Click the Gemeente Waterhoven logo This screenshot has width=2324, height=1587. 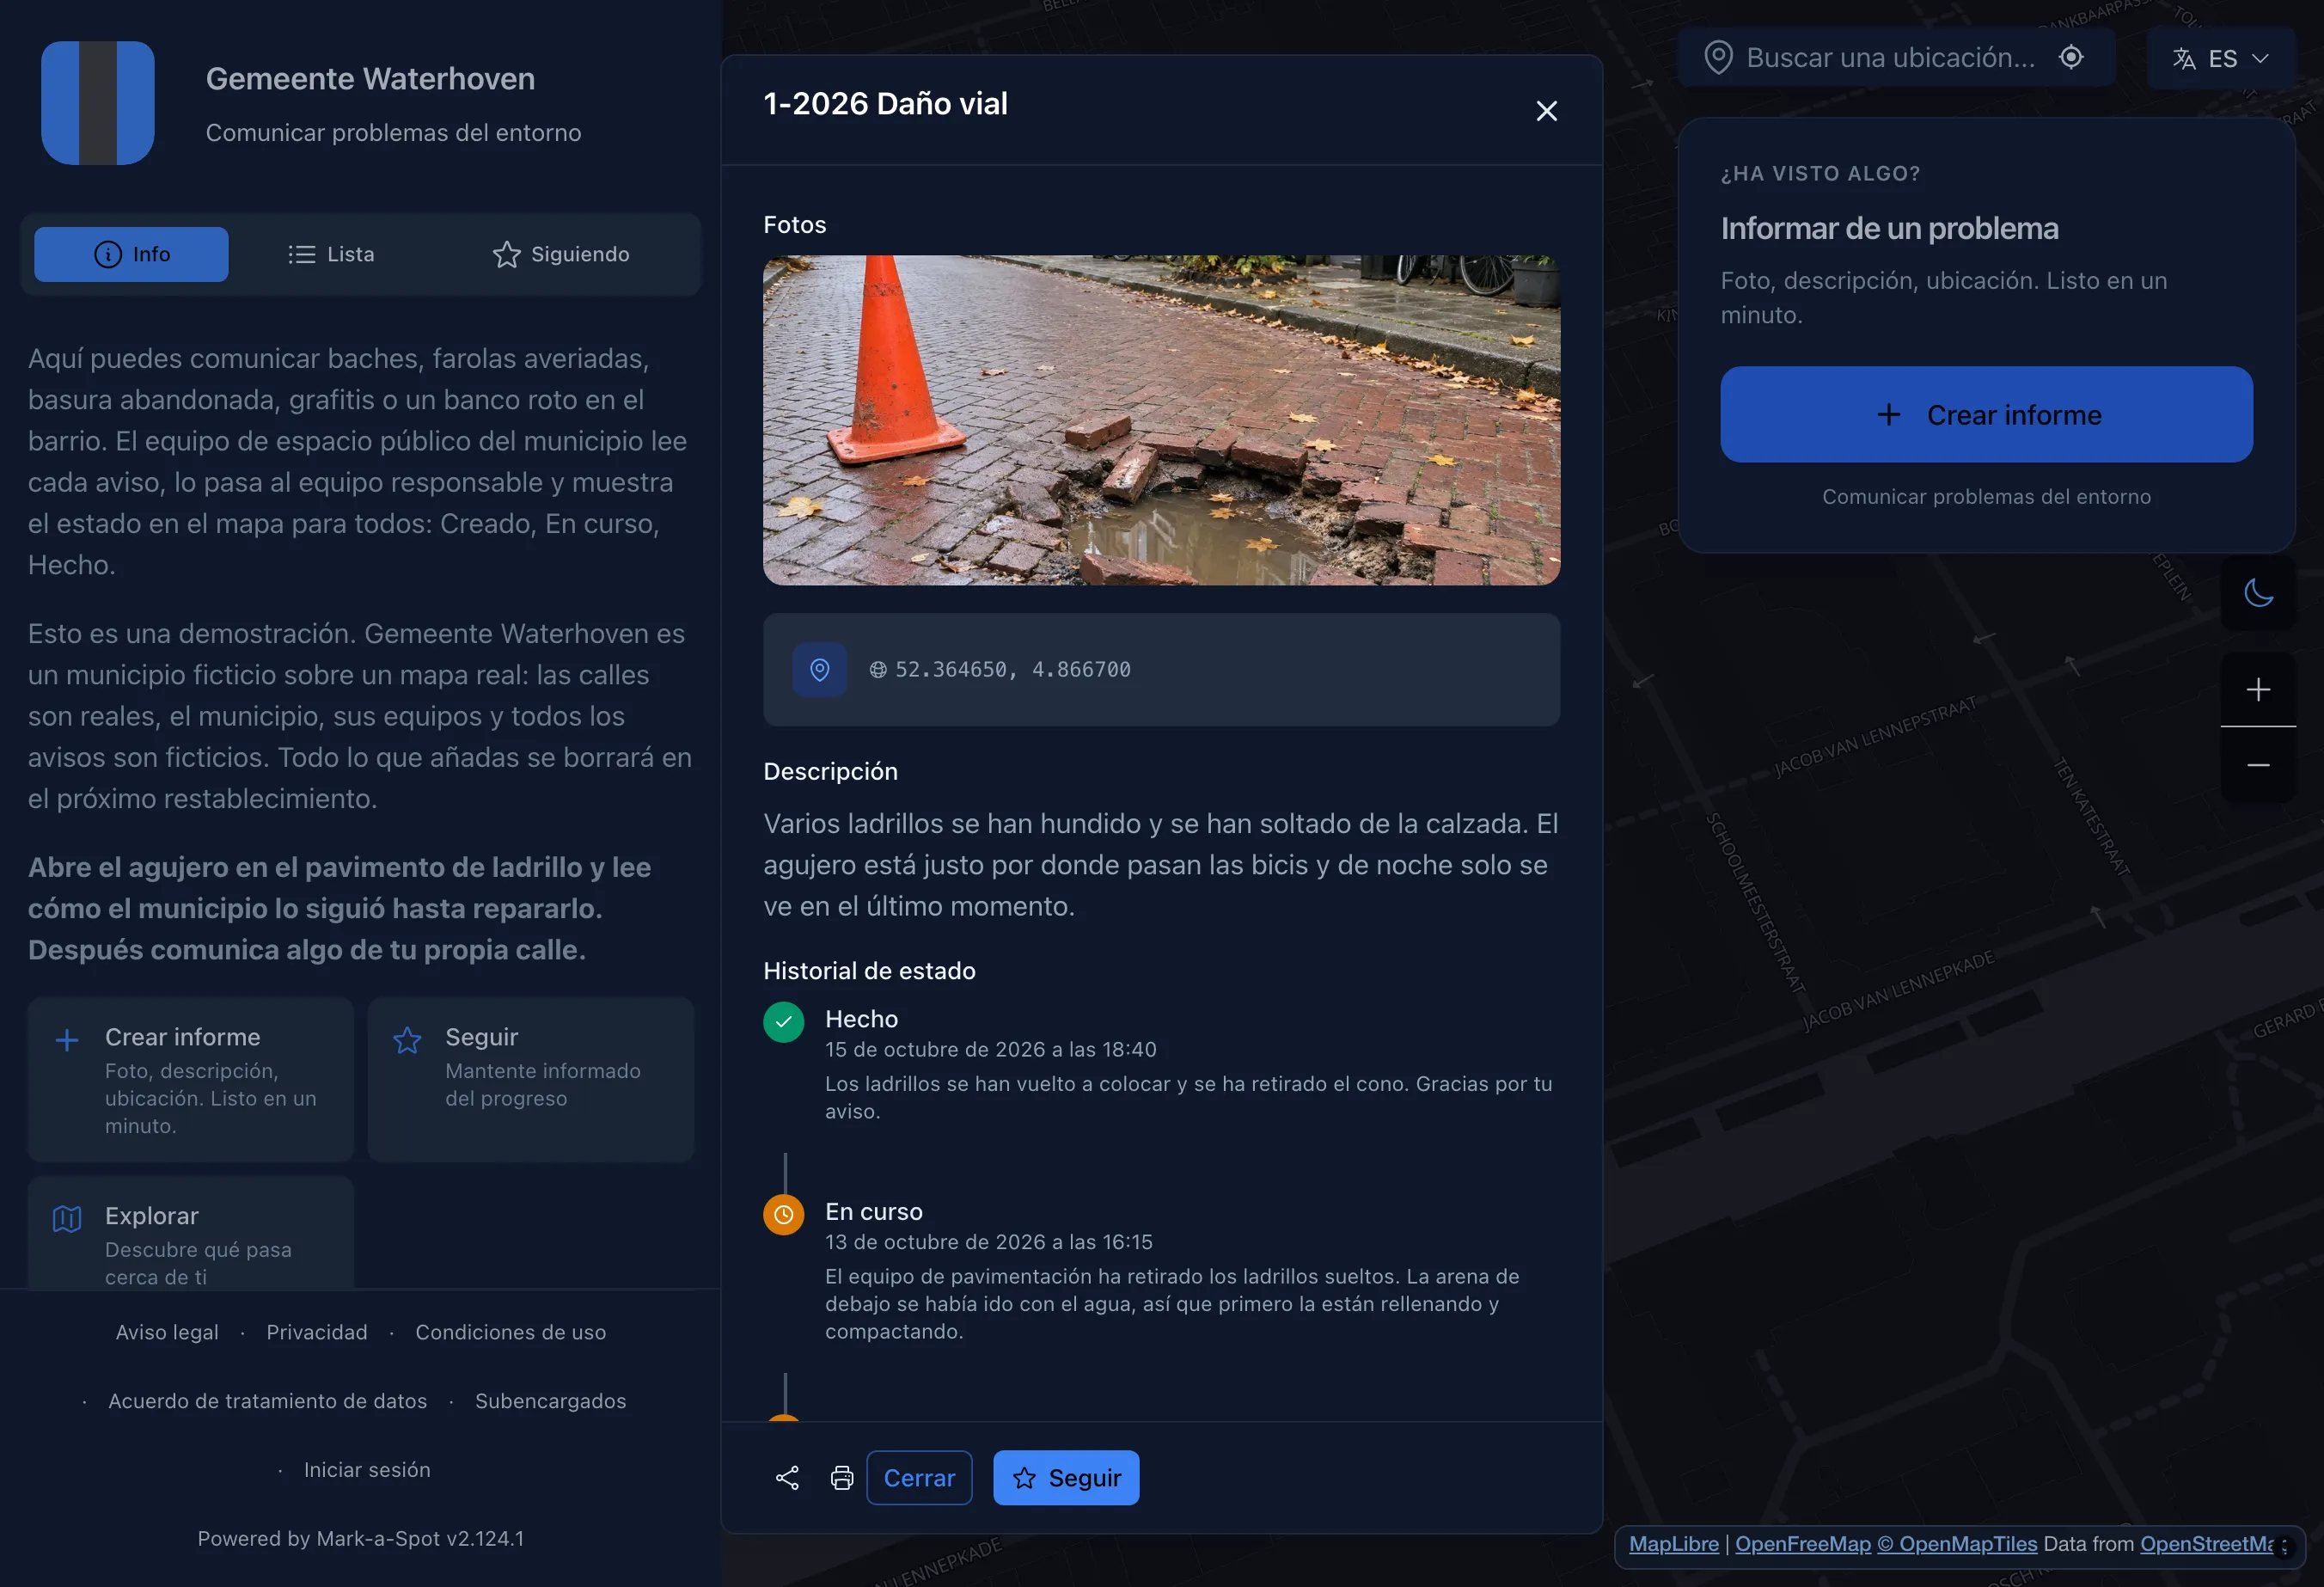[98, 103]
